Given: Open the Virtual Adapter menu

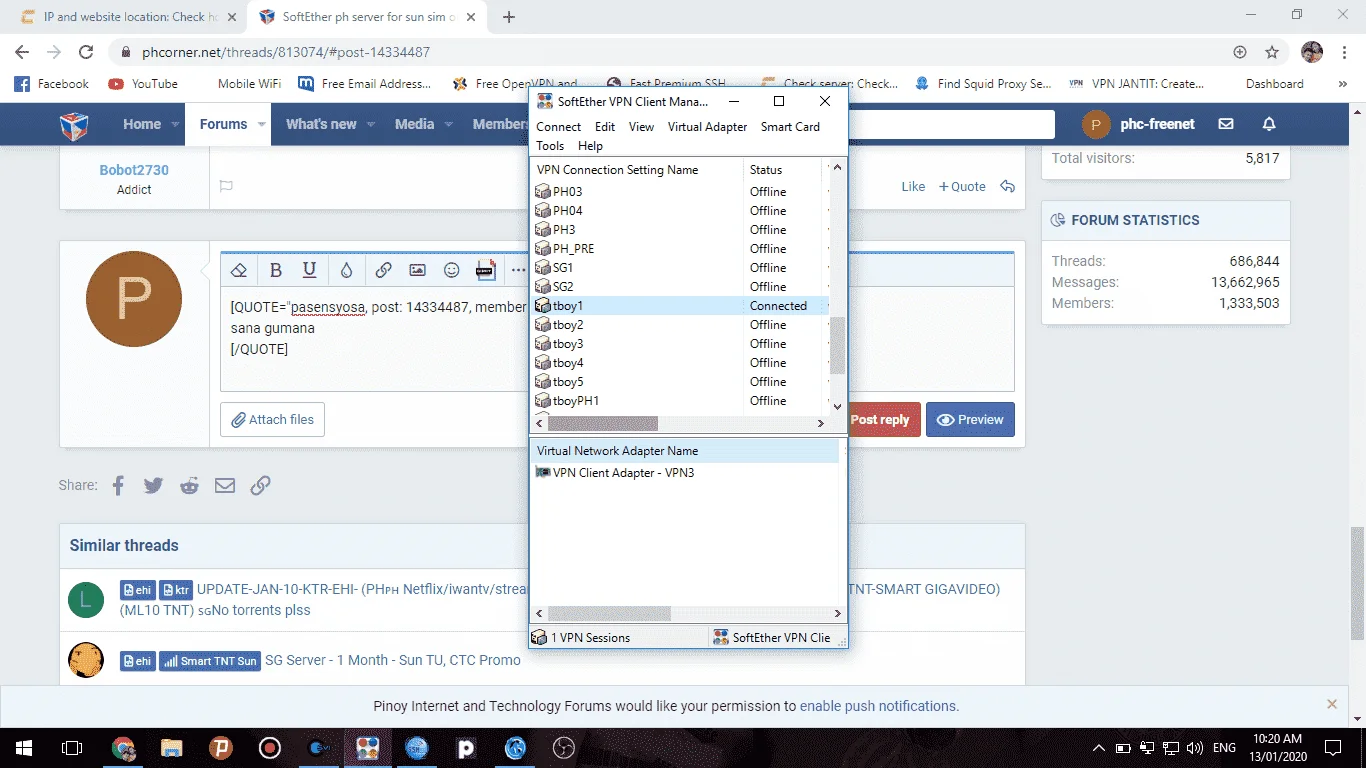Looking at the screenshot, I should point(708,127).
